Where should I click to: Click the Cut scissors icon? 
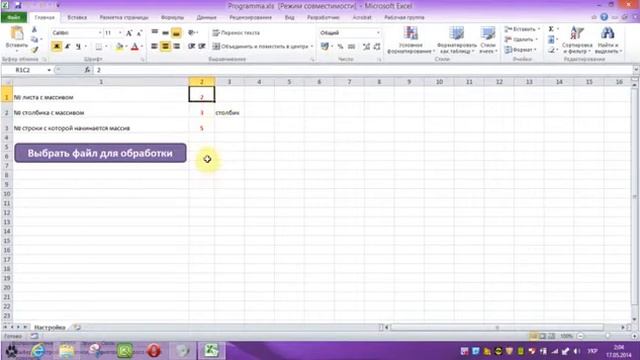pos(34,30)
